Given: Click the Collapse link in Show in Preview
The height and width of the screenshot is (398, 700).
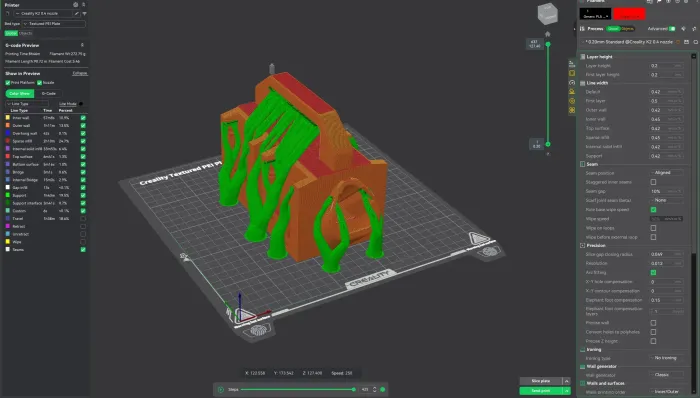Looking at the screenshot, I should coord(79,73).
